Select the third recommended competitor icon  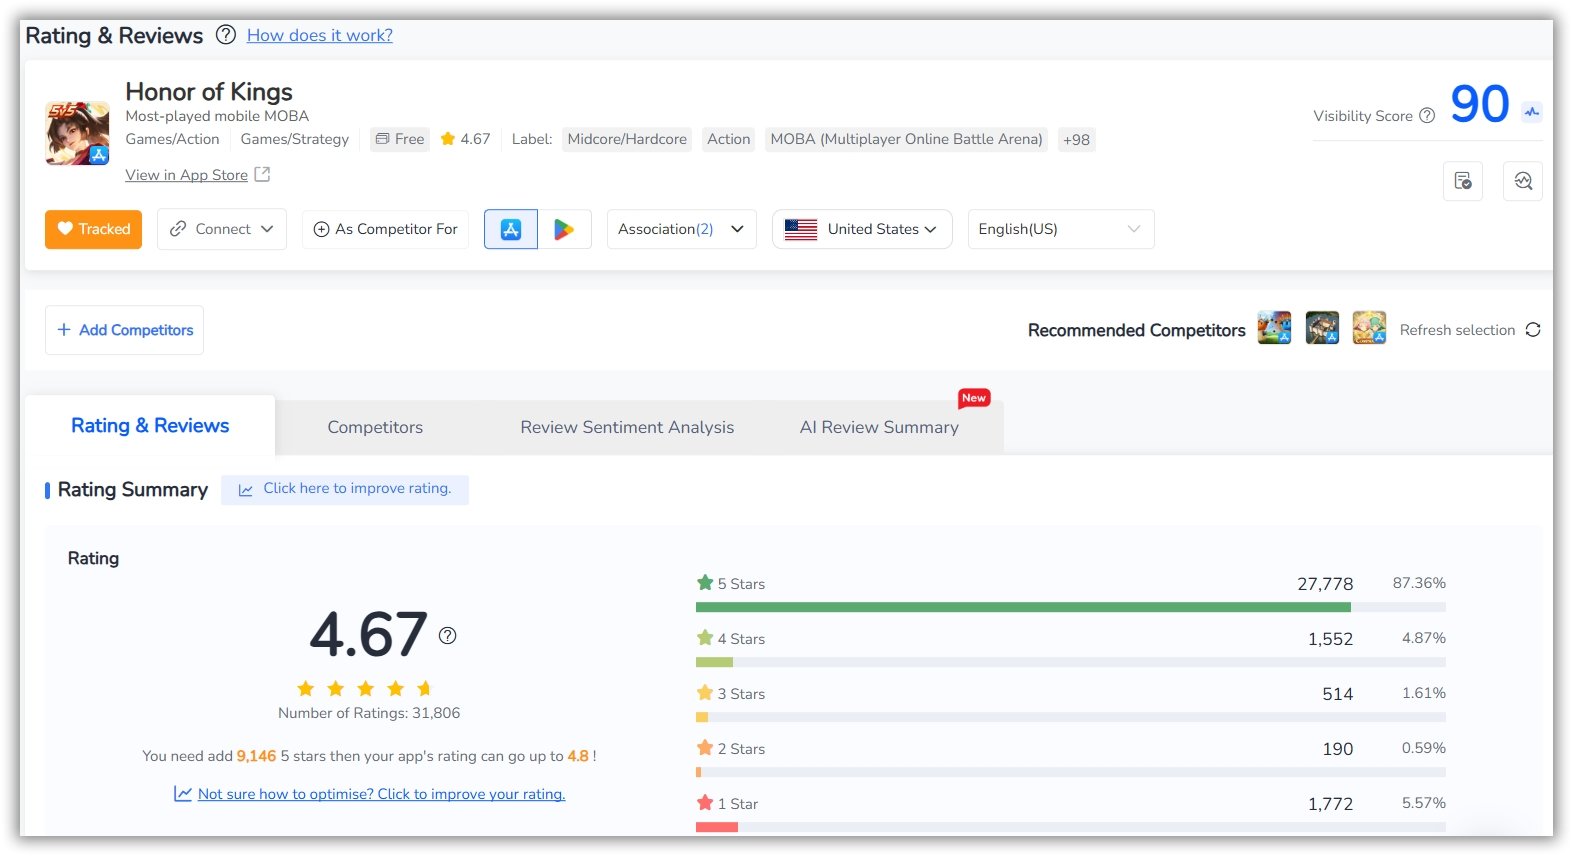[x=1369, y=328]
